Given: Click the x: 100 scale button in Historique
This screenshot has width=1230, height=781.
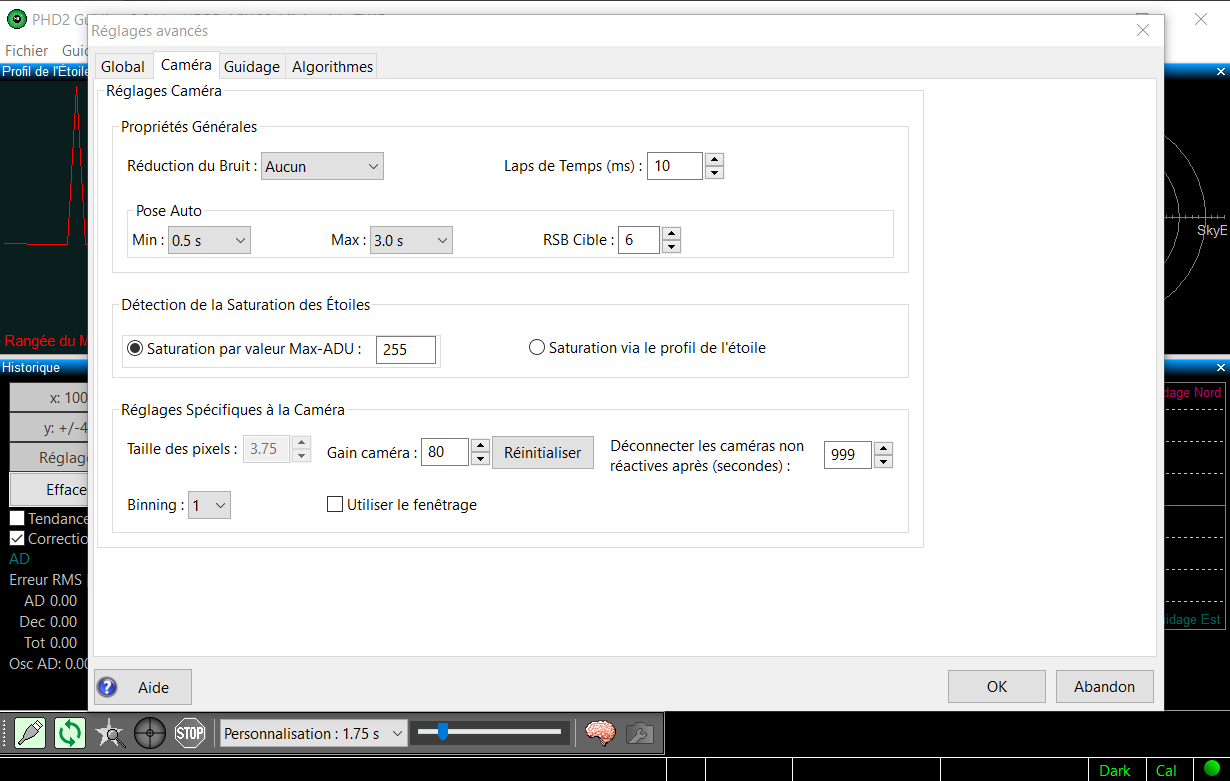Looking at the screenshot, I should (50, 397).
